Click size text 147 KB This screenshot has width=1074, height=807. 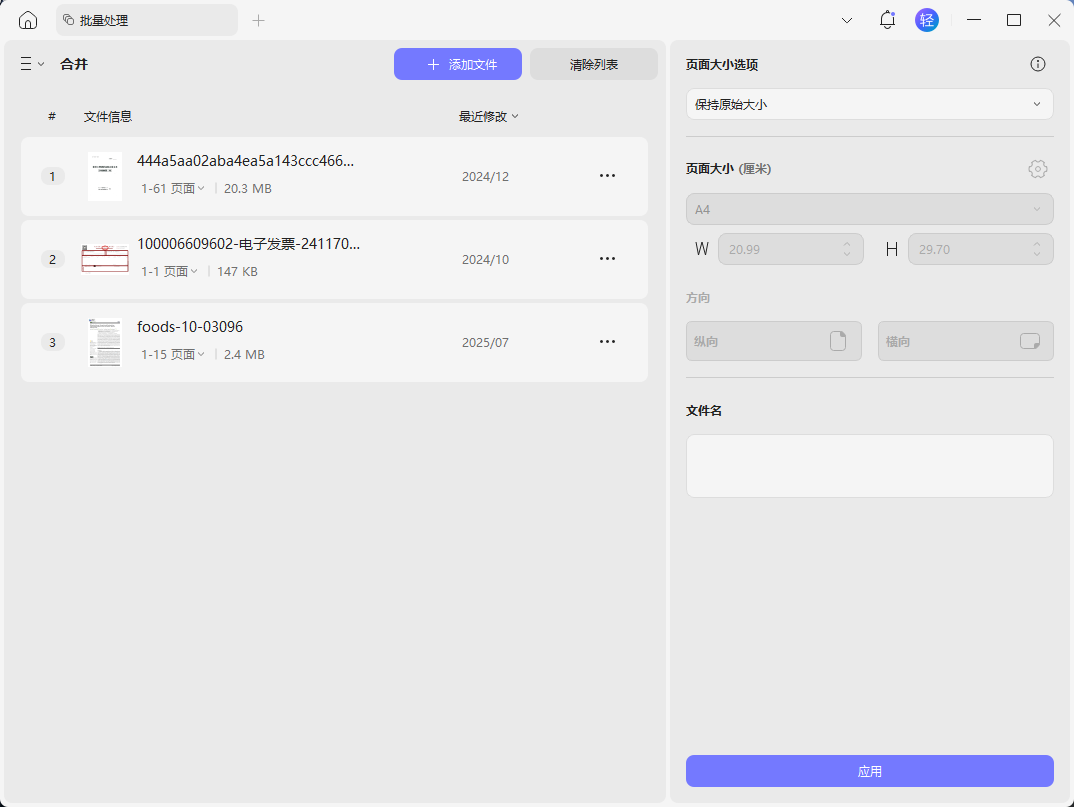click(237, 271)
